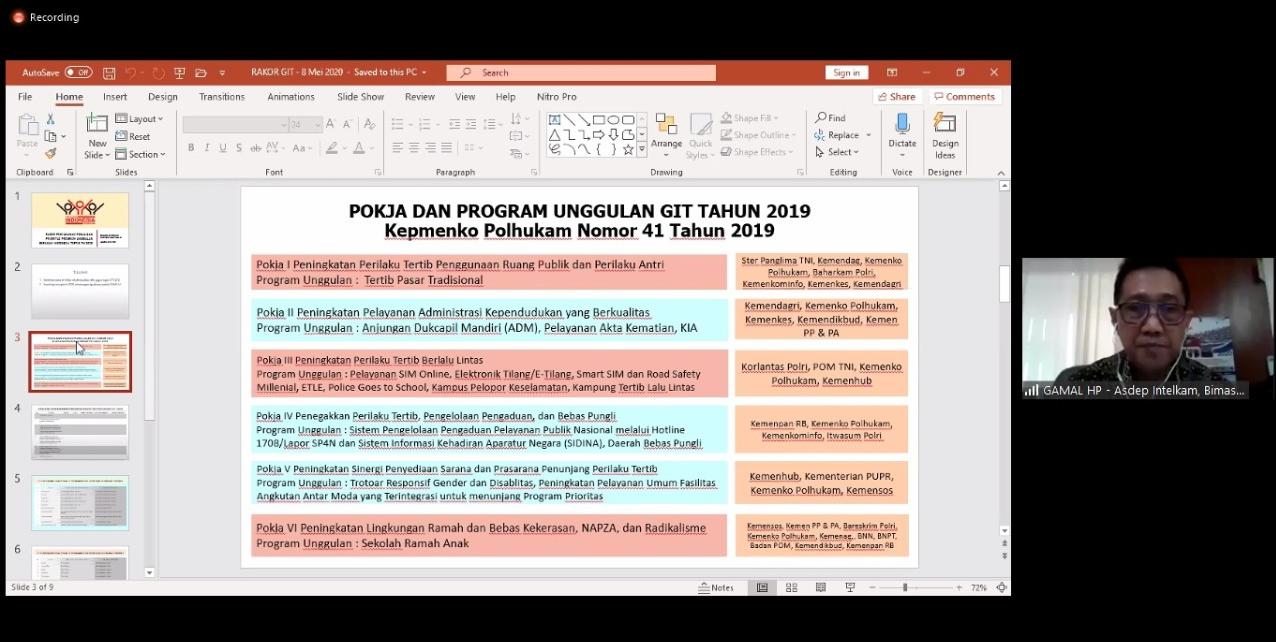
Task: Toggle the AutoSave switch
Action: [78, 73]
